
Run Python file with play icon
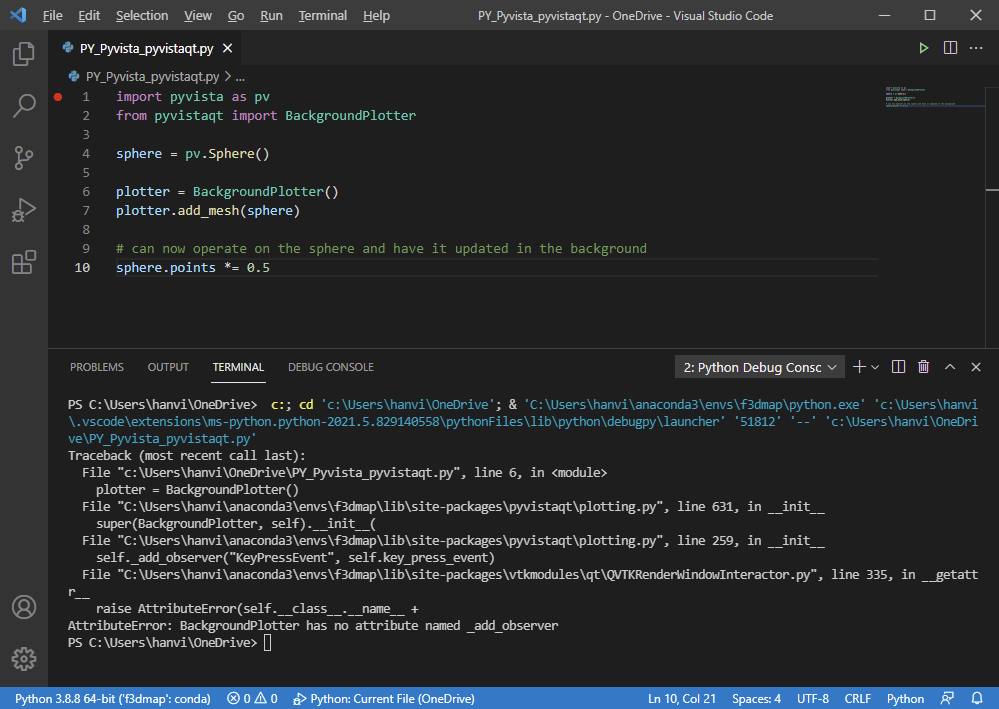tap(924, 48)
